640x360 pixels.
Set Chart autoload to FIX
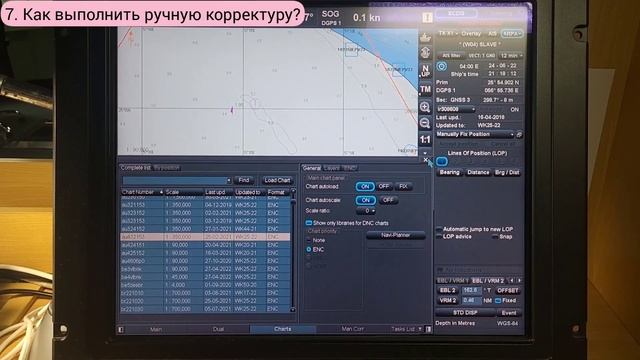[403, 187]
